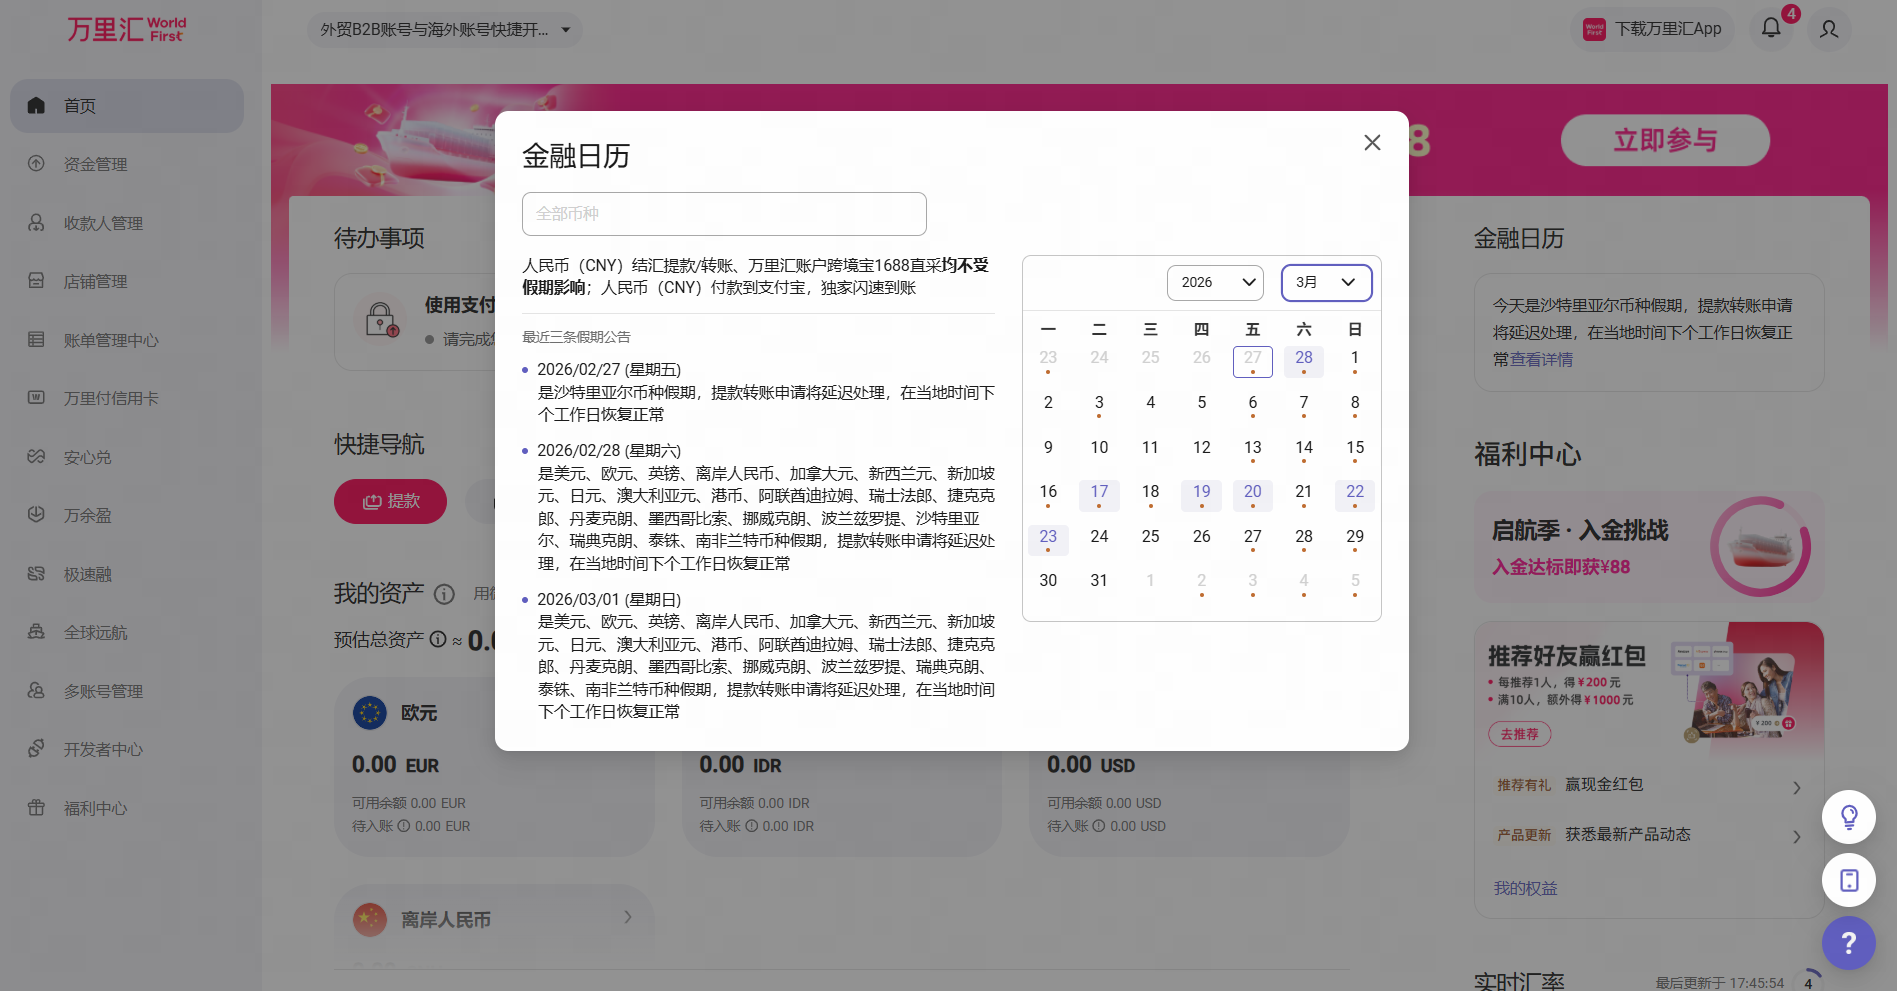Expand the 2026 year dropdown
This screenshot has height=991, width=1897.
pos(1215,283)
